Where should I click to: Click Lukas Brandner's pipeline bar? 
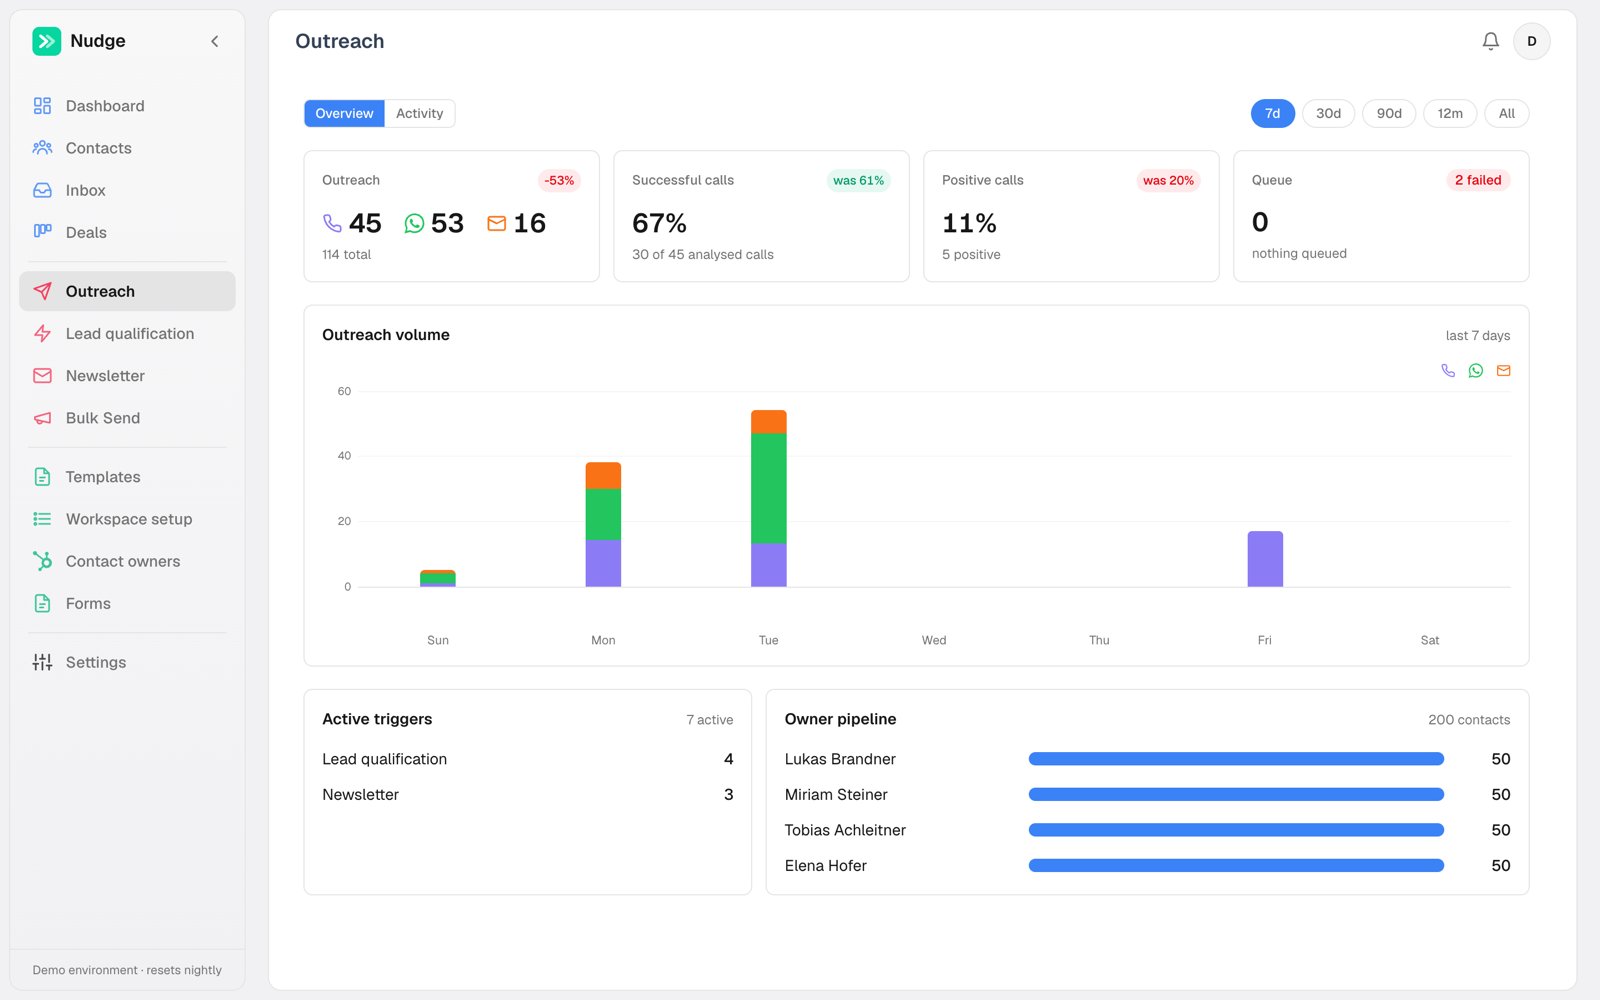1236,759
